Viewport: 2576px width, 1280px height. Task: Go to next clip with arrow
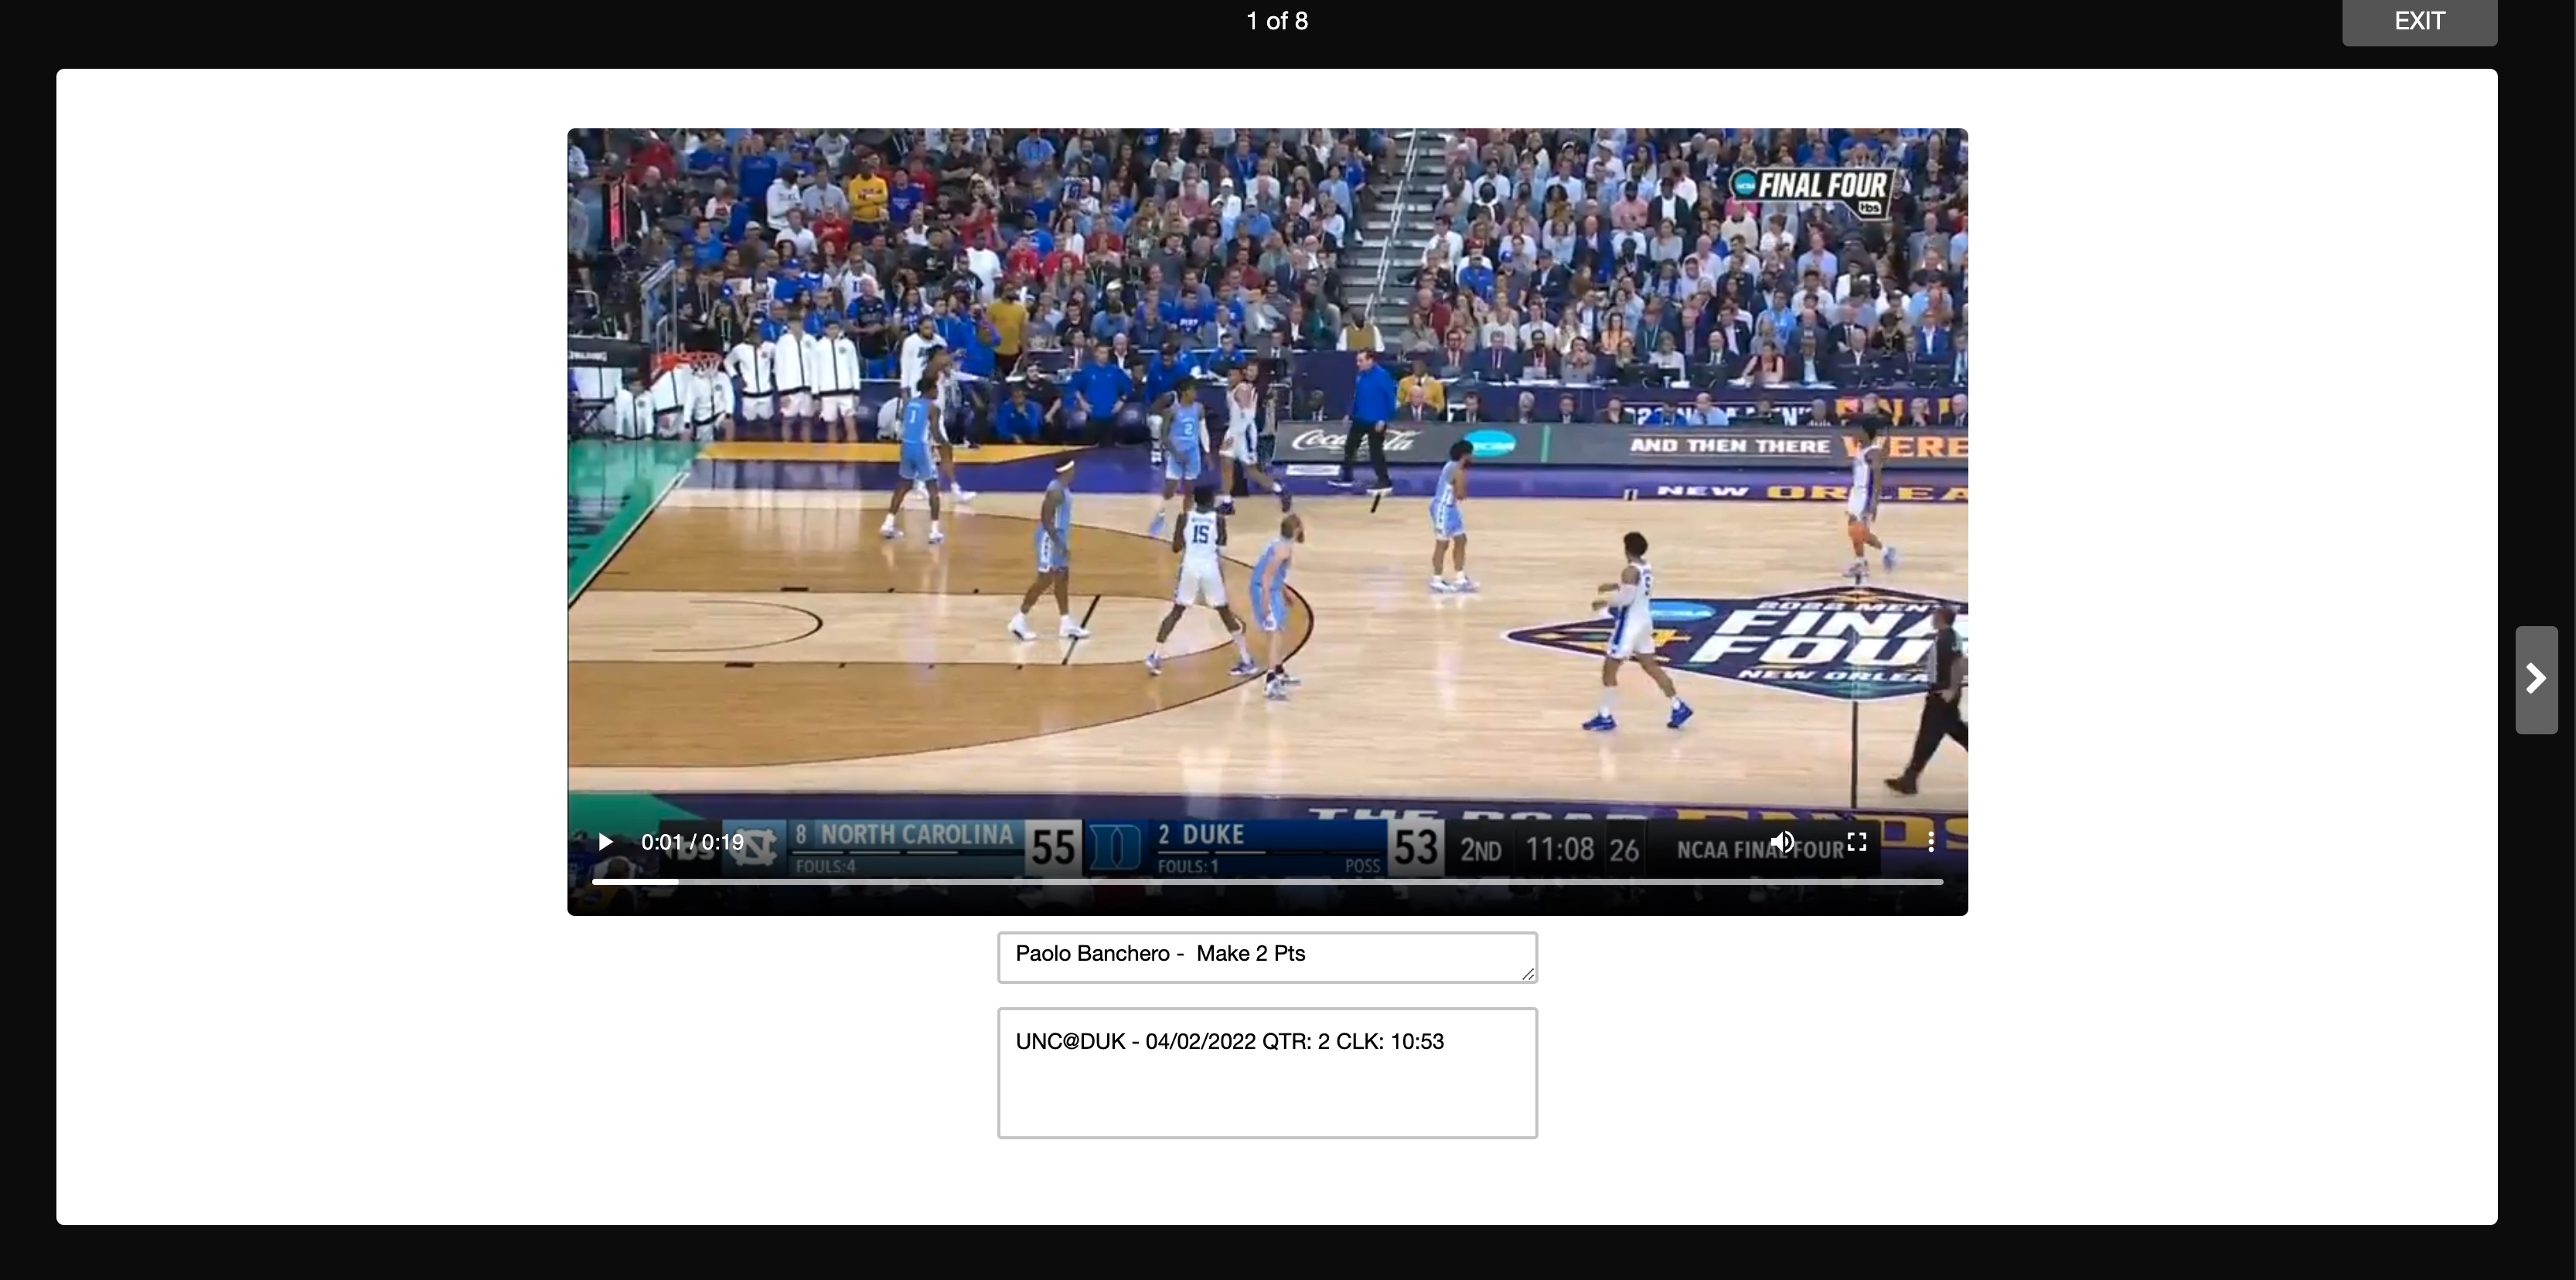click(x=2536, y=679)
